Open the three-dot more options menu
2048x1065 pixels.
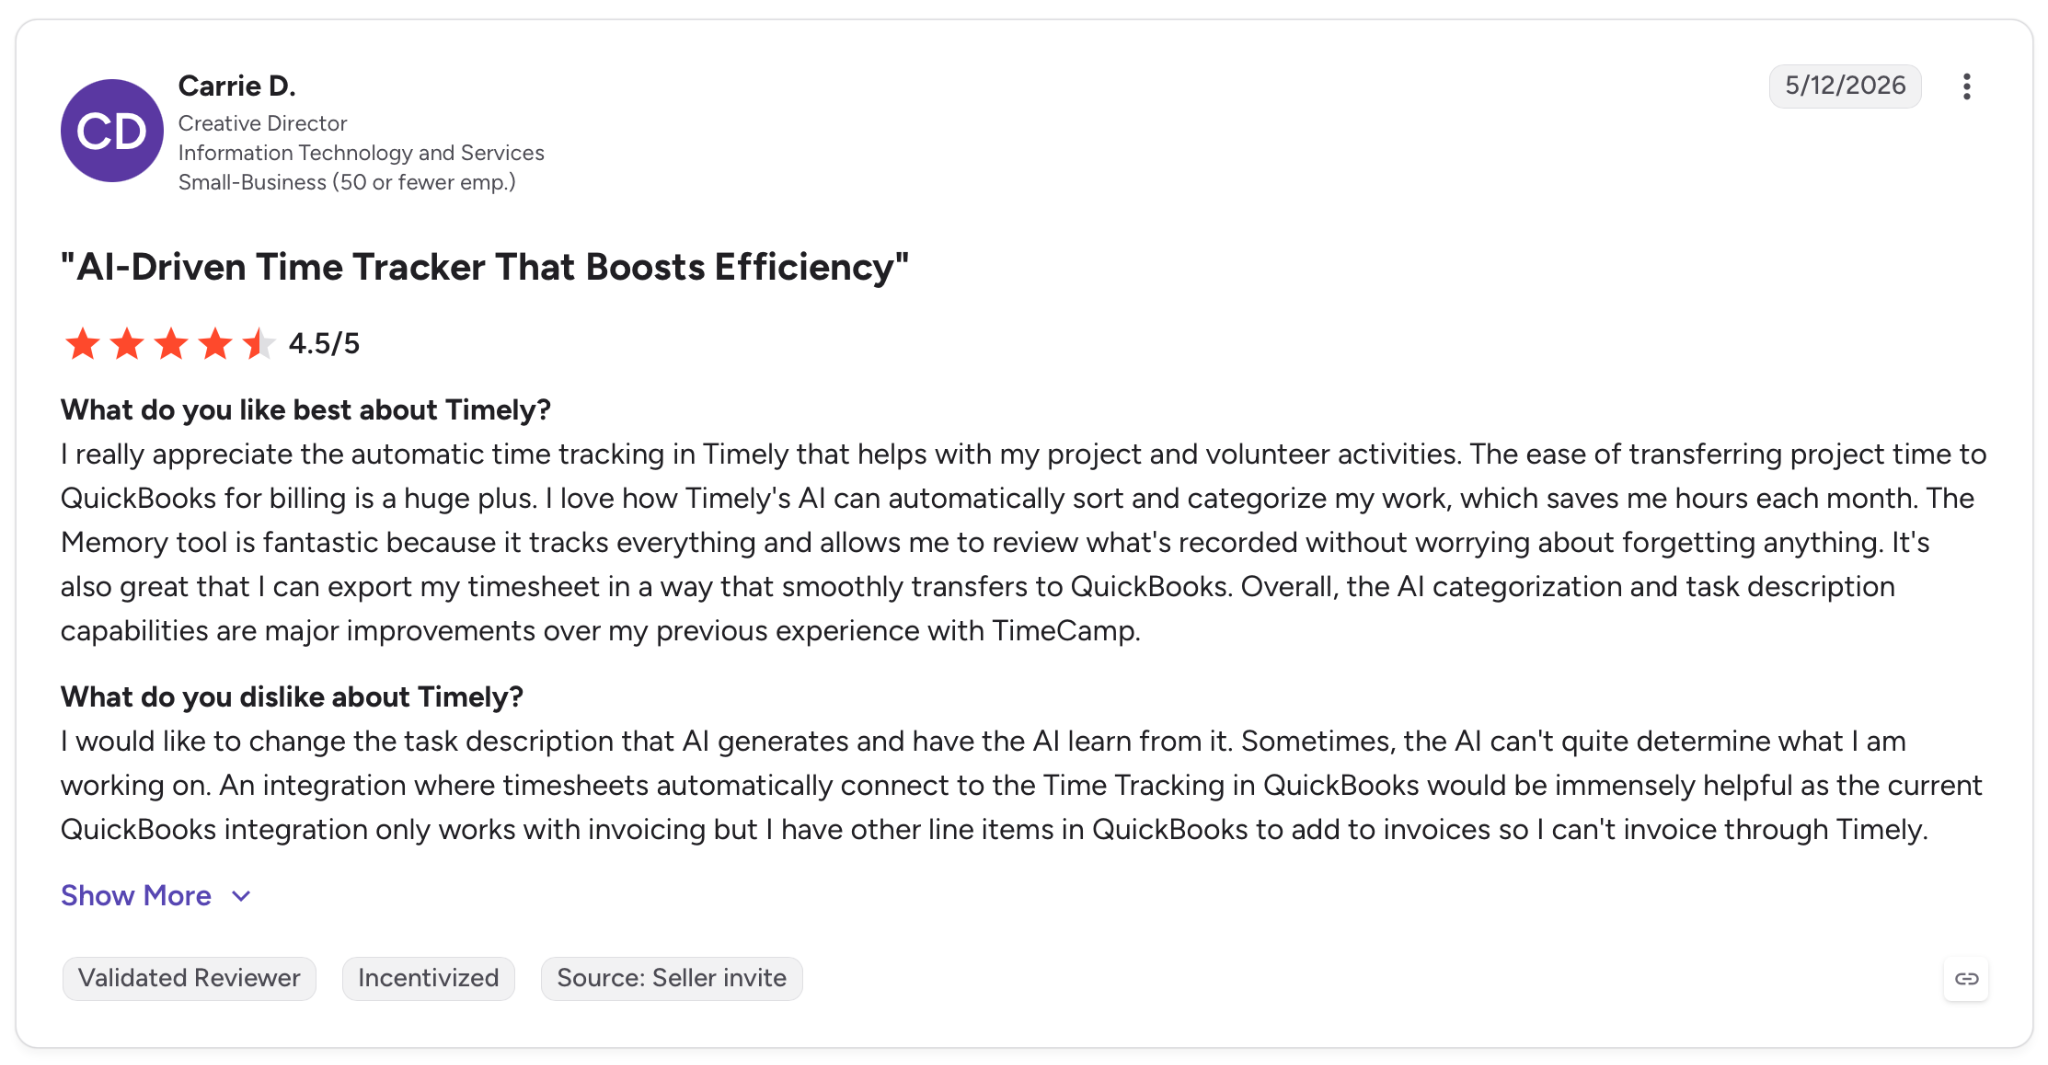(x=1966, y=87)
